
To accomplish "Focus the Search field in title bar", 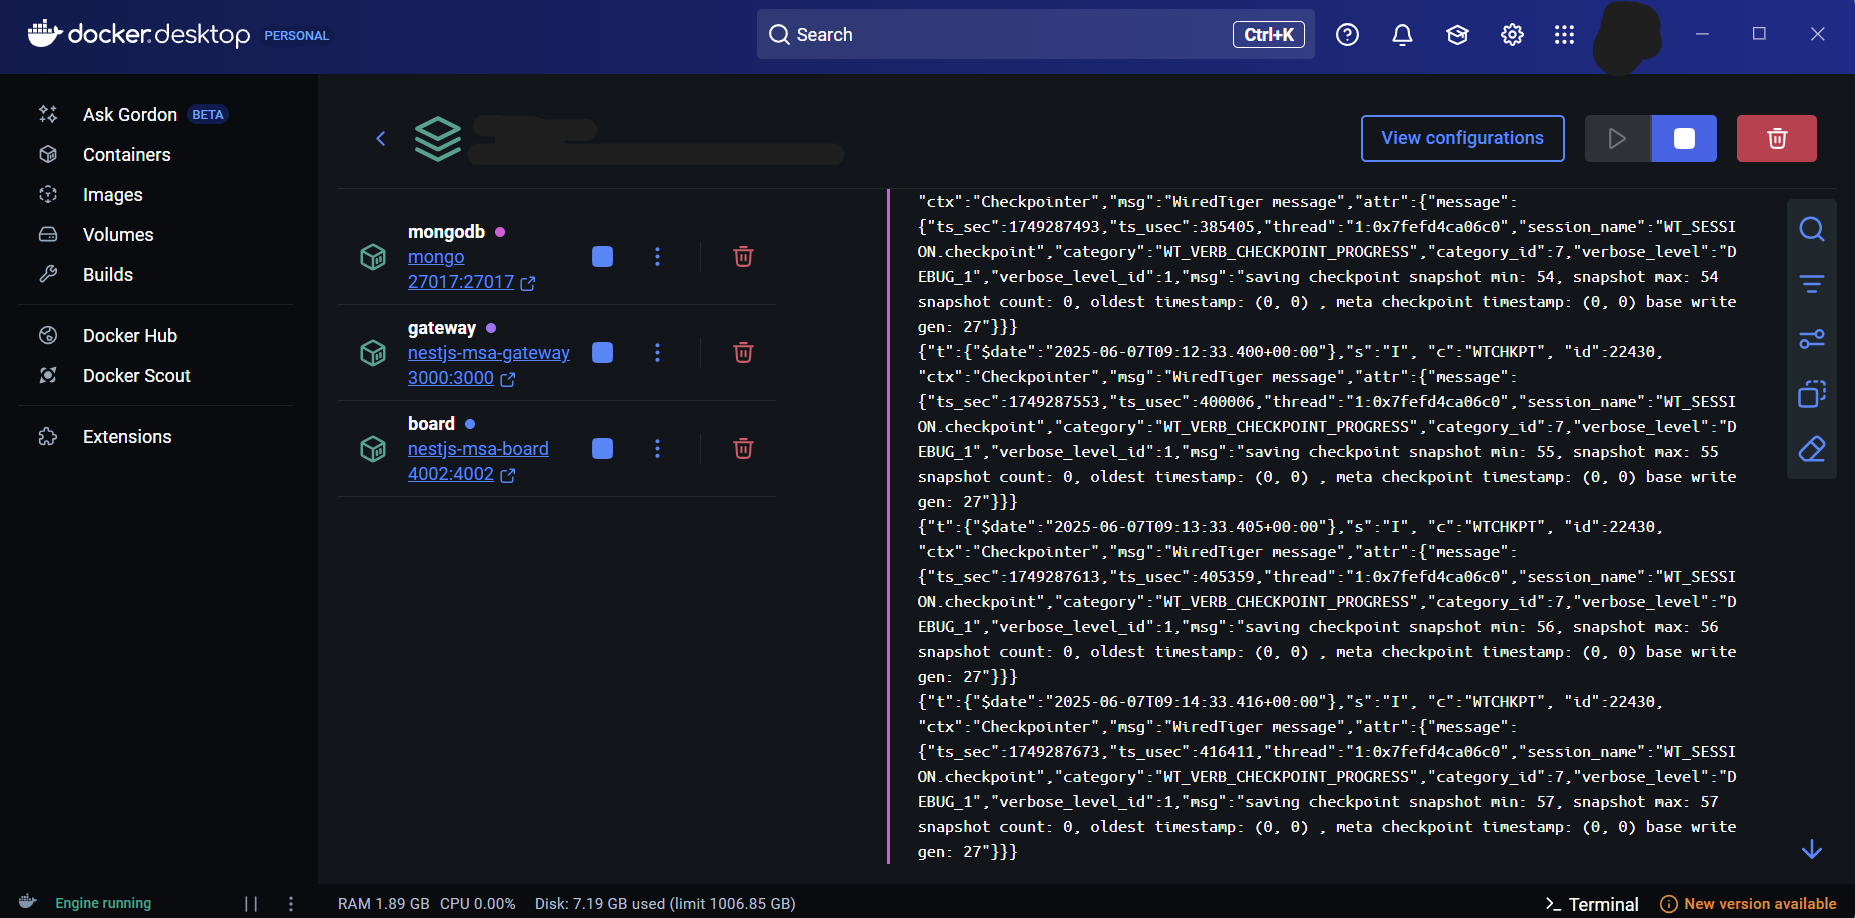I will [1035, 34].
